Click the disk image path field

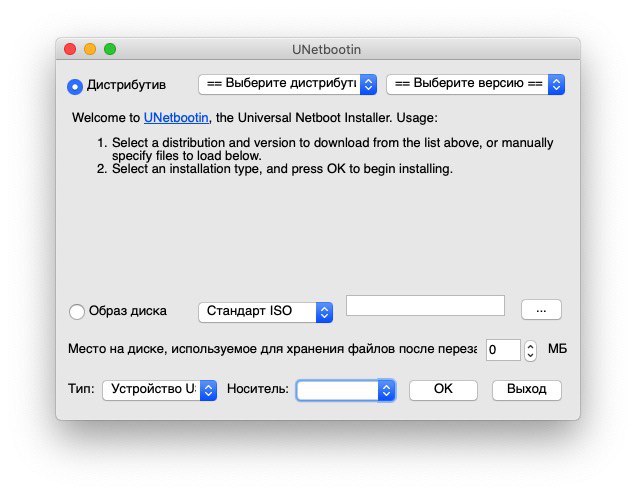coord(425,305)
